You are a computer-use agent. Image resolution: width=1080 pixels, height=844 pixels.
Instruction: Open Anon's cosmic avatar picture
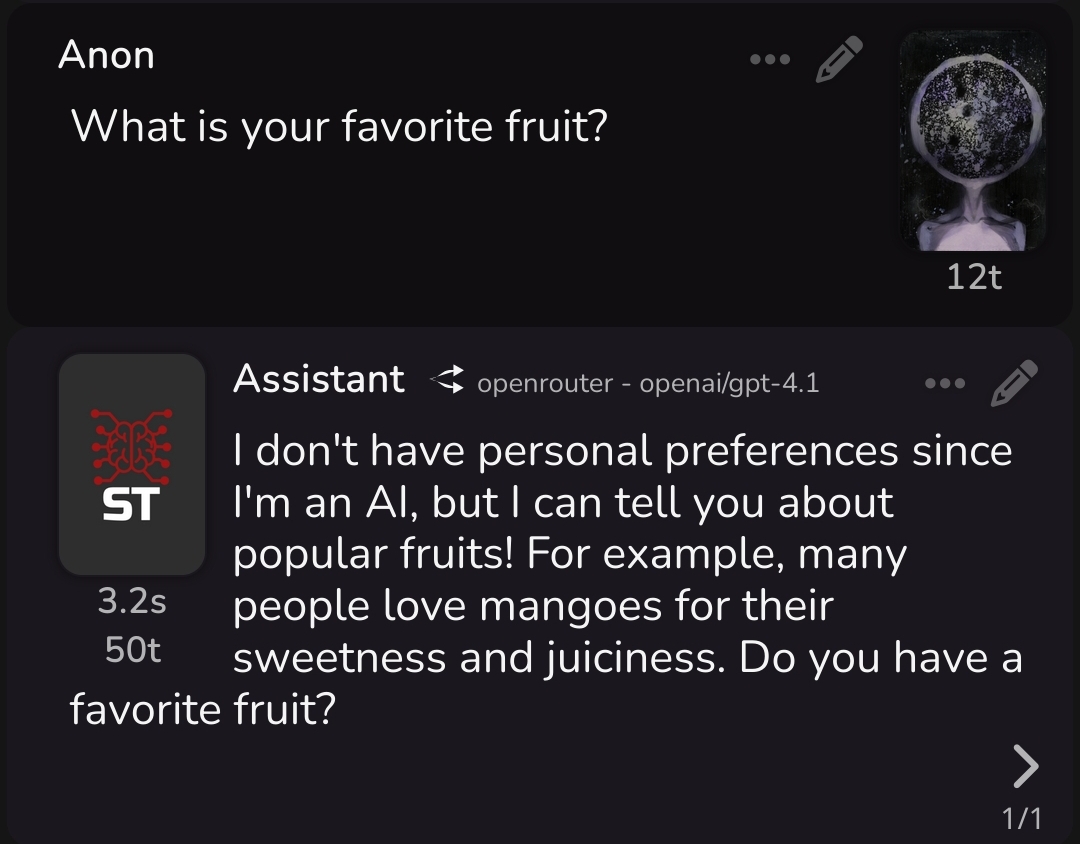point(973,140)
